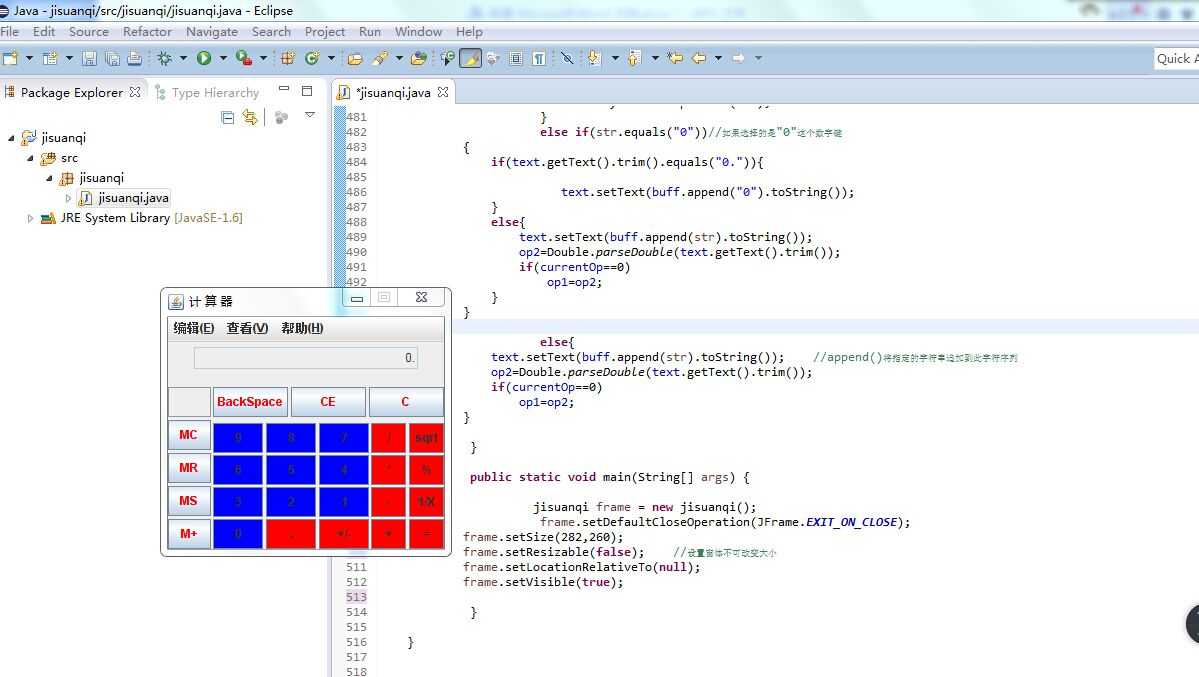Click the Skip All Breakpoints icon

click(x=567, y=58)
